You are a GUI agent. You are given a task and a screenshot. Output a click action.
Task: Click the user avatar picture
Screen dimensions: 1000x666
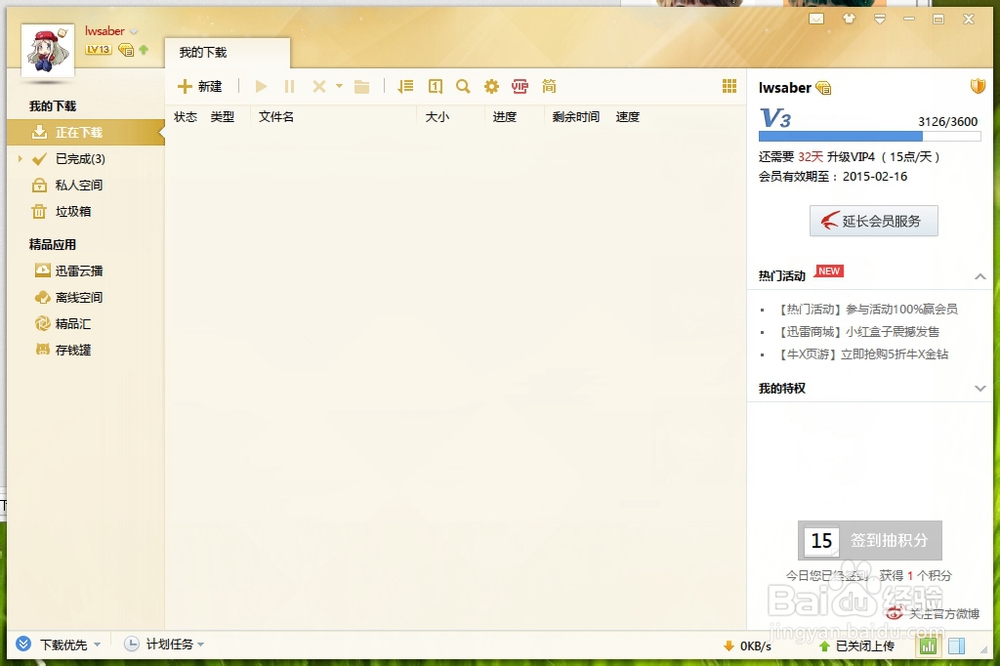point(47,49)
